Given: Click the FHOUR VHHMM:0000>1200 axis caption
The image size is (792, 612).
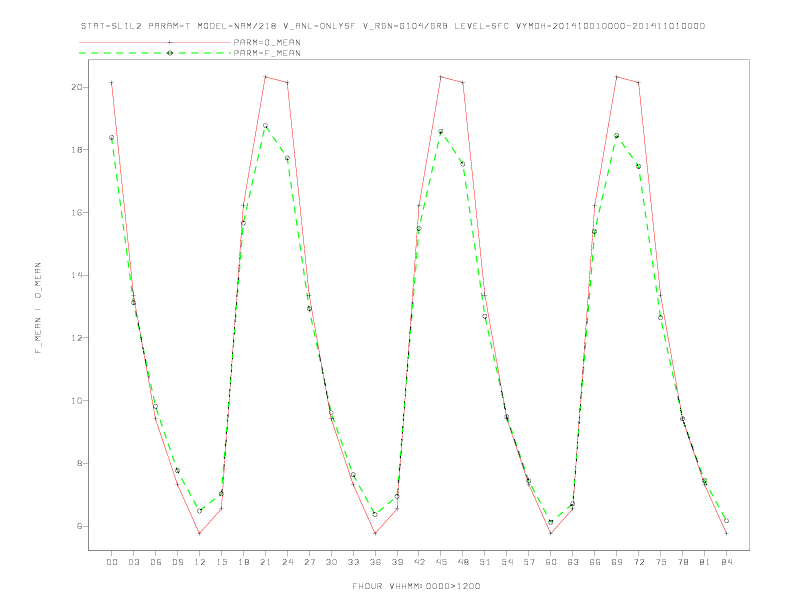Looking at the screenshot, I should [416, 586].
